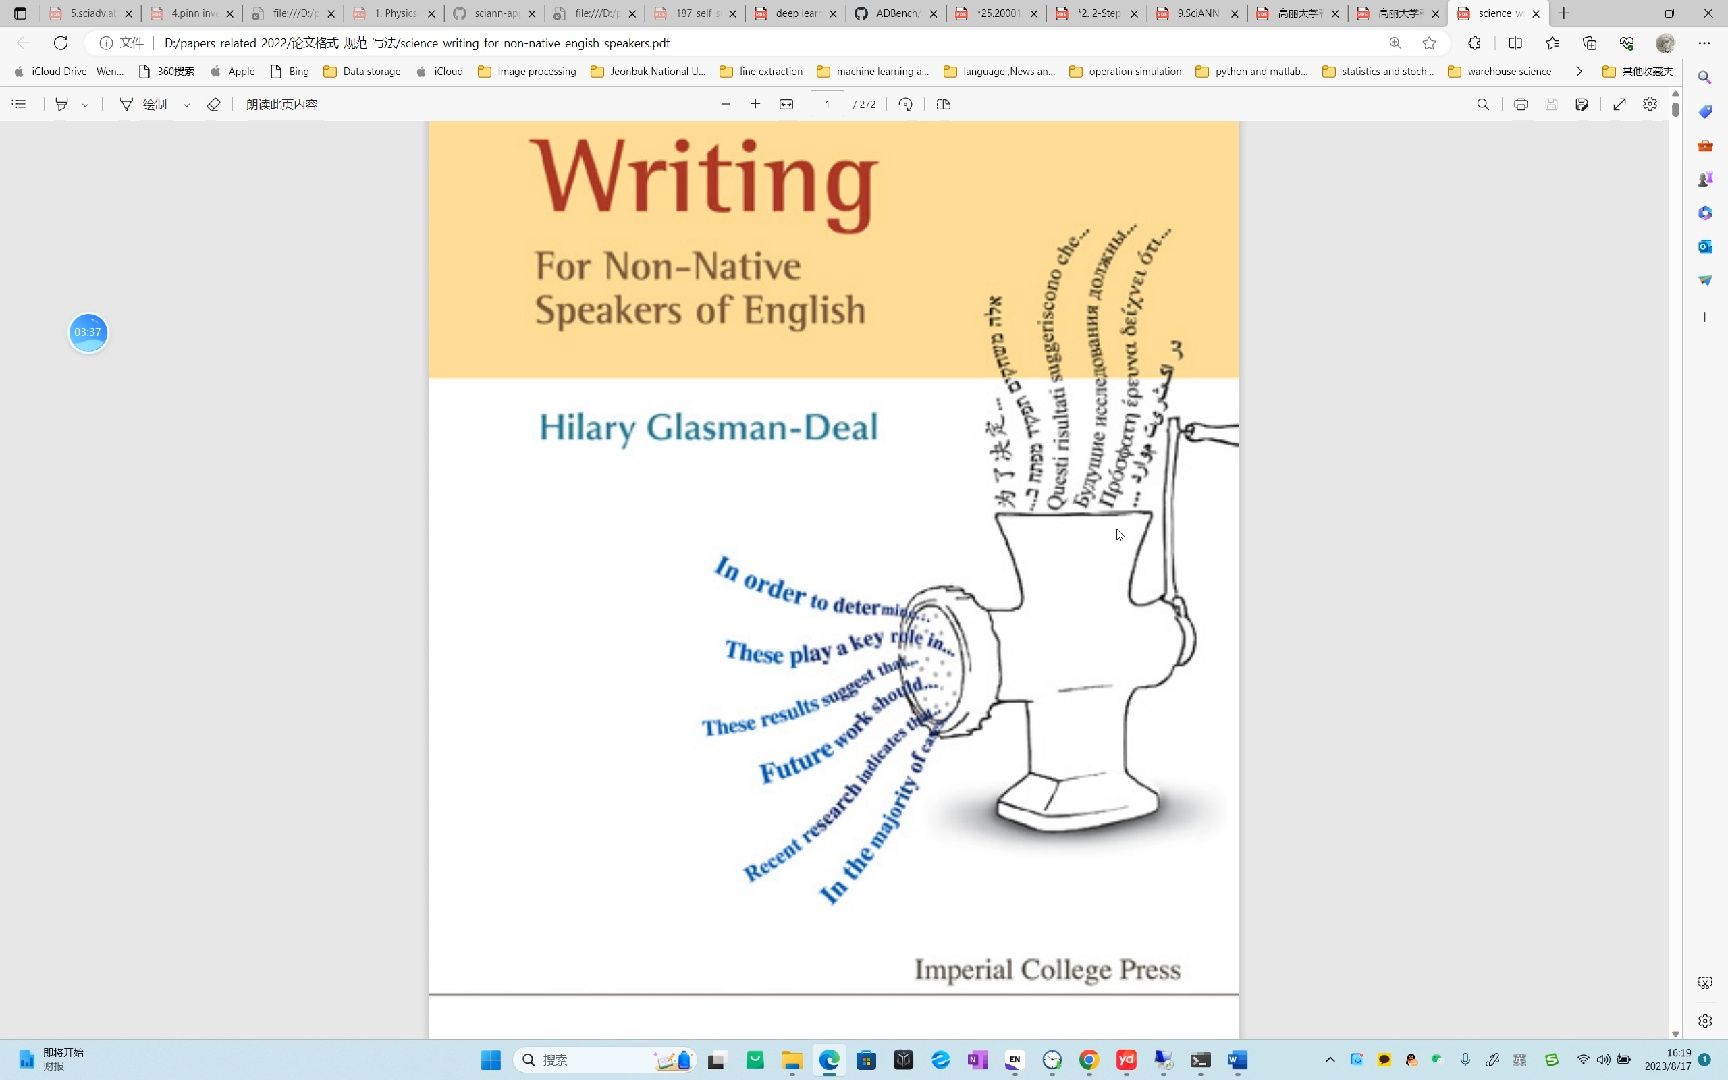Open sidebar search icon
1728x1080 pixels.
[x=1705, y=77]
